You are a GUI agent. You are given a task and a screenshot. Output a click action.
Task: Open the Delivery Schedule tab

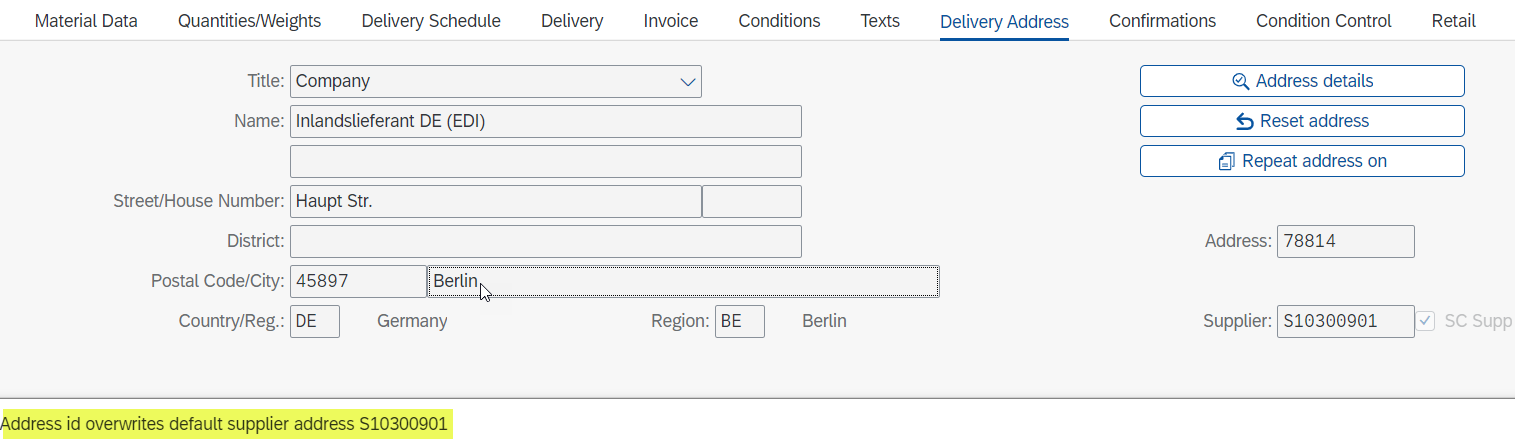pyautogui.click(x=431, y=21)
